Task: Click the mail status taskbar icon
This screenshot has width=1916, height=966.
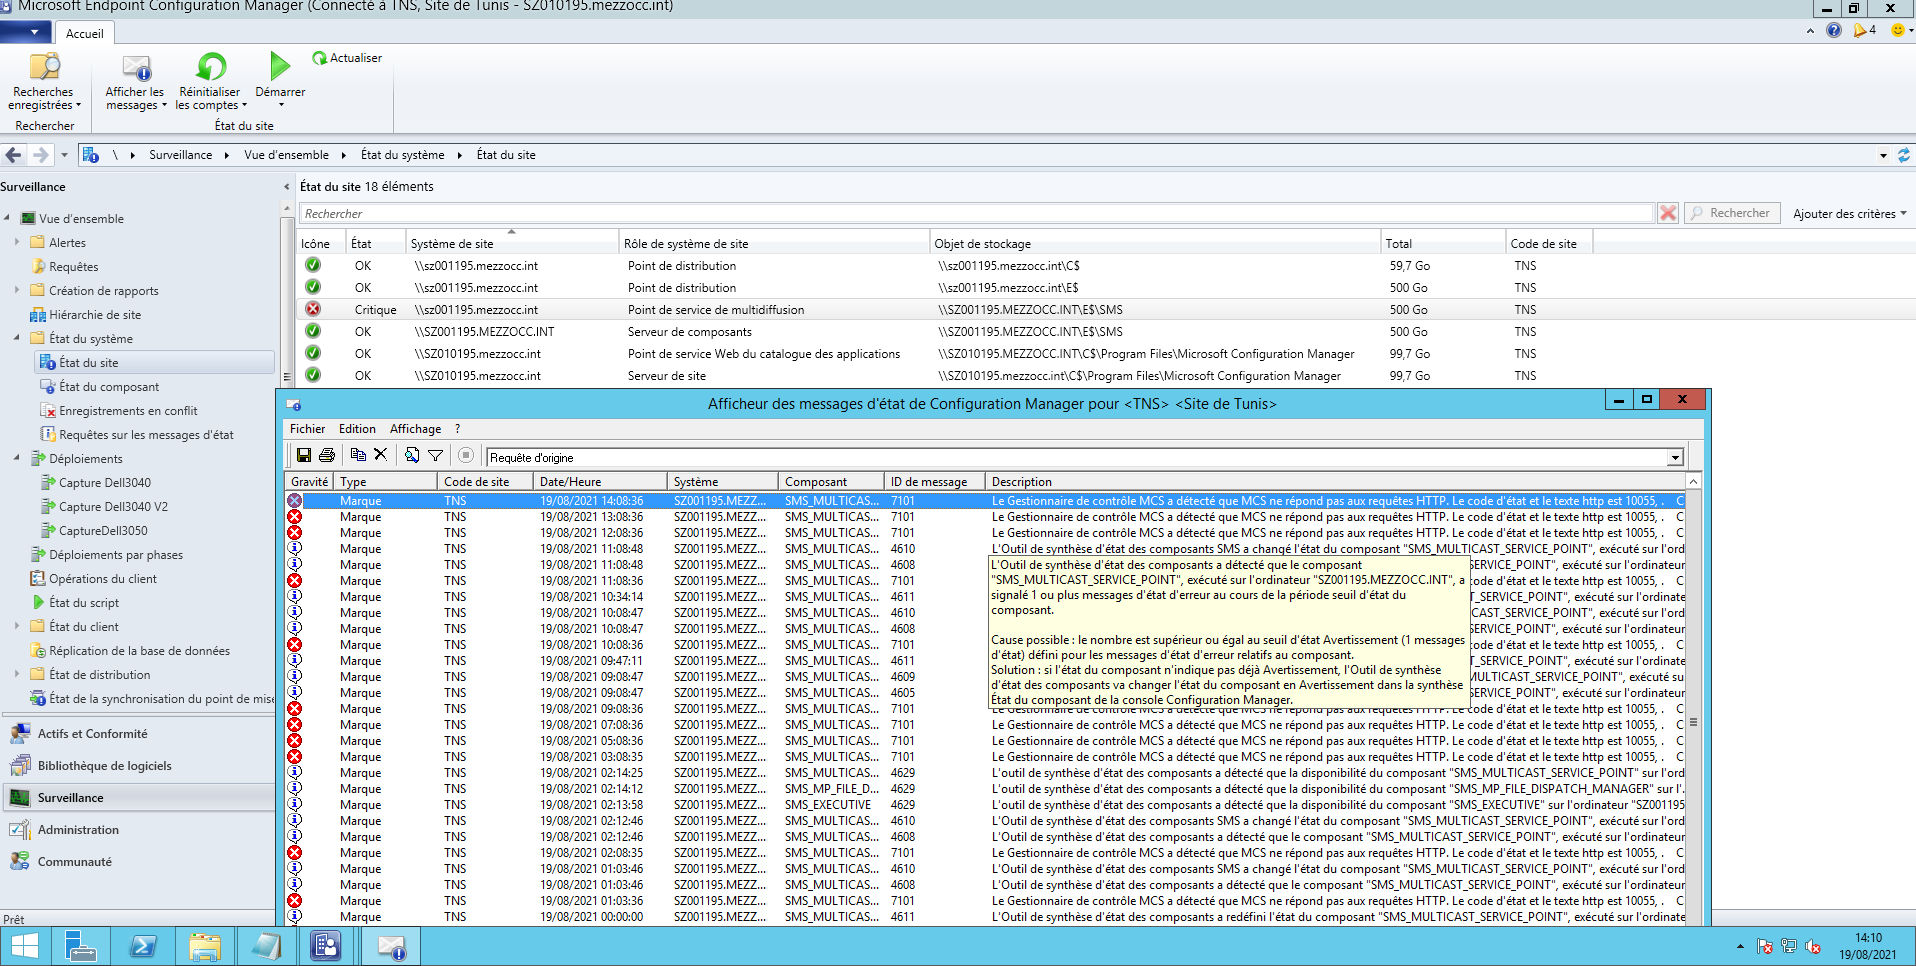Action: click(x=390, y=946)
